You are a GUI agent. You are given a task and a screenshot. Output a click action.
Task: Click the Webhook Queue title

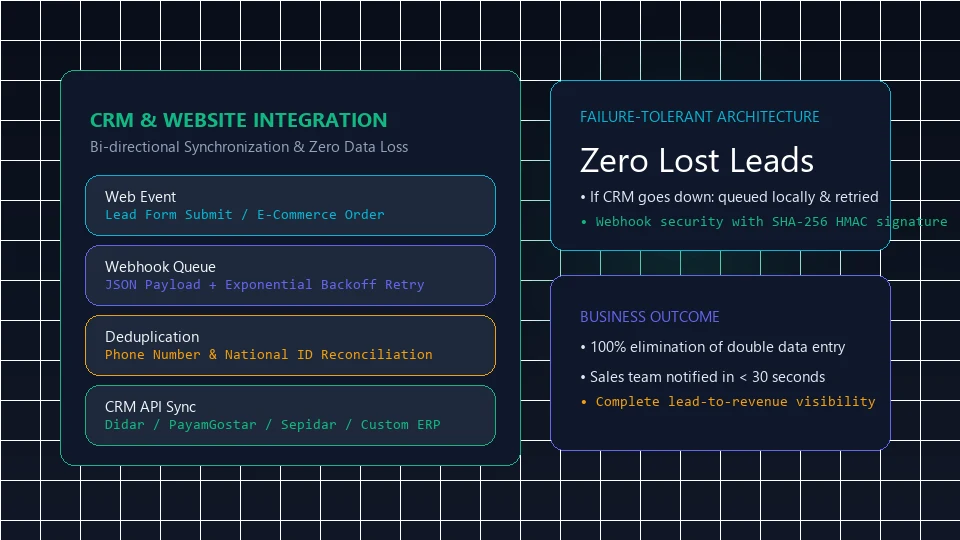[160, 267]
